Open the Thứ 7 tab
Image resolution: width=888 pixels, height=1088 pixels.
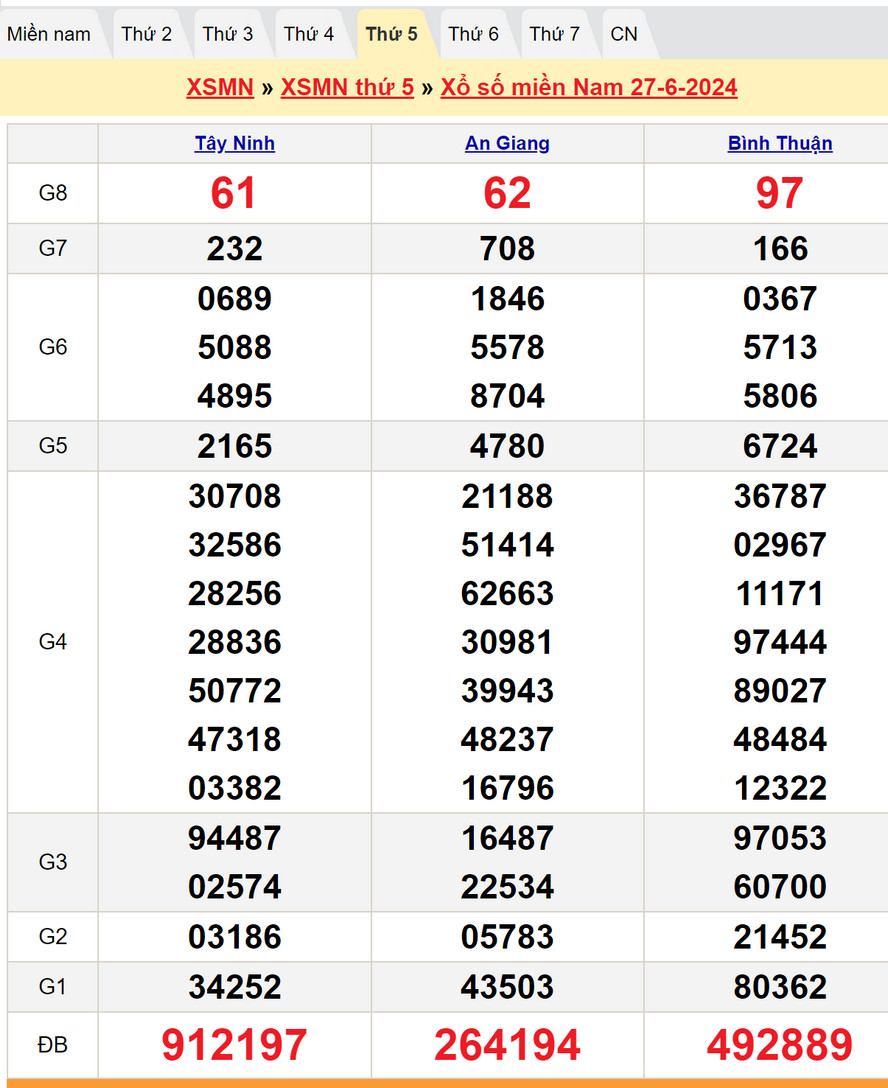pyautogui.click(x=554, y=34)
